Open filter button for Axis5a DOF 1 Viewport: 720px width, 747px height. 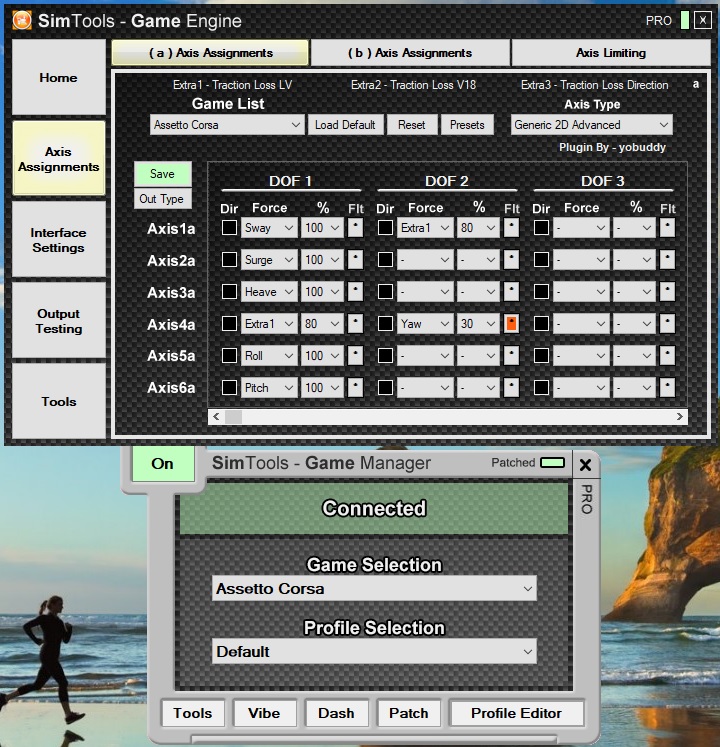point(355,355)
